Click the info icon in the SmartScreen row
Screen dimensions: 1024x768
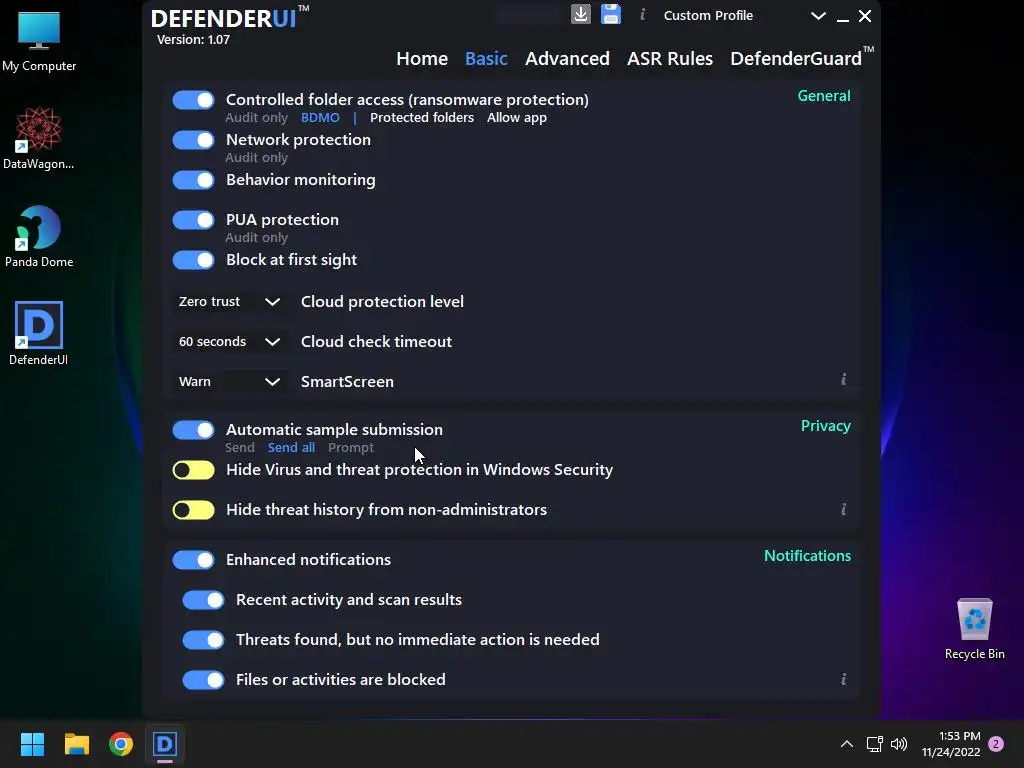[x=844, y=379]
